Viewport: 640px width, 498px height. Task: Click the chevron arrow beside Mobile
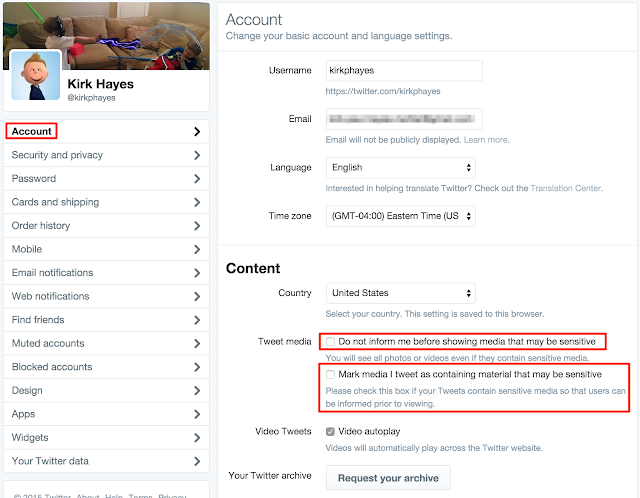(197, 249)
